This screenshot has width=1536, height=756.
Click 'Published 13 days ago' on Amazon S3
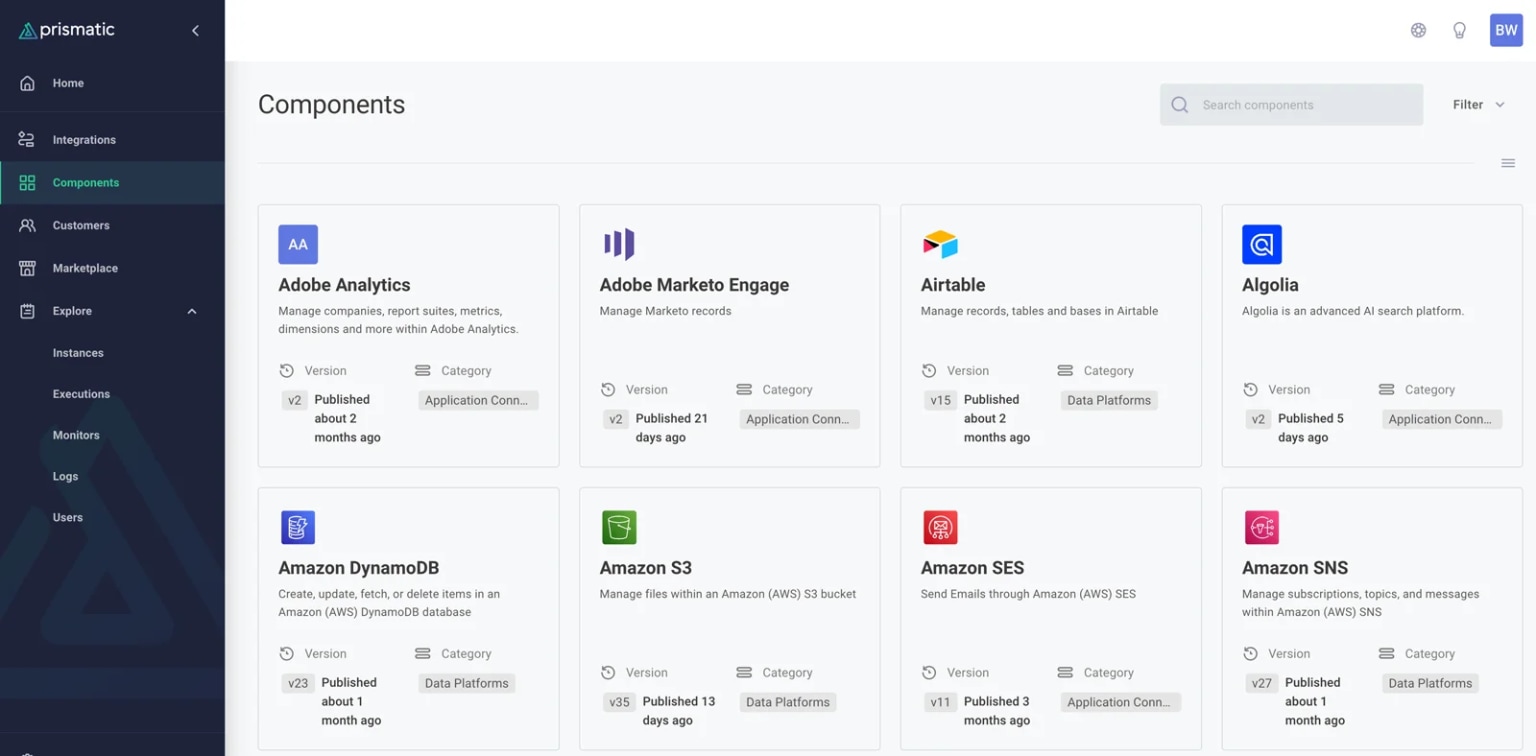point(679,711)
